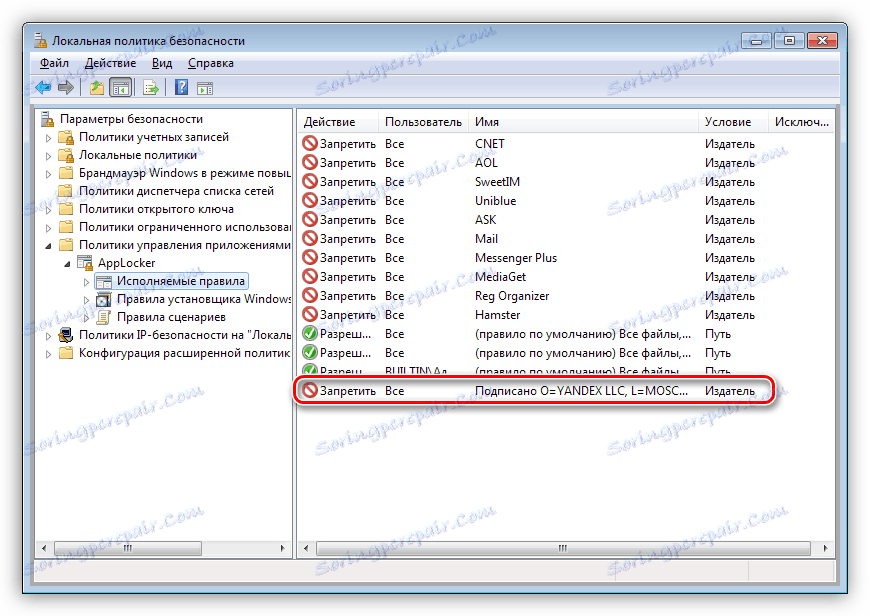Navigate back using the blue arrow icon
870x616 pixels.
[43, 87]
